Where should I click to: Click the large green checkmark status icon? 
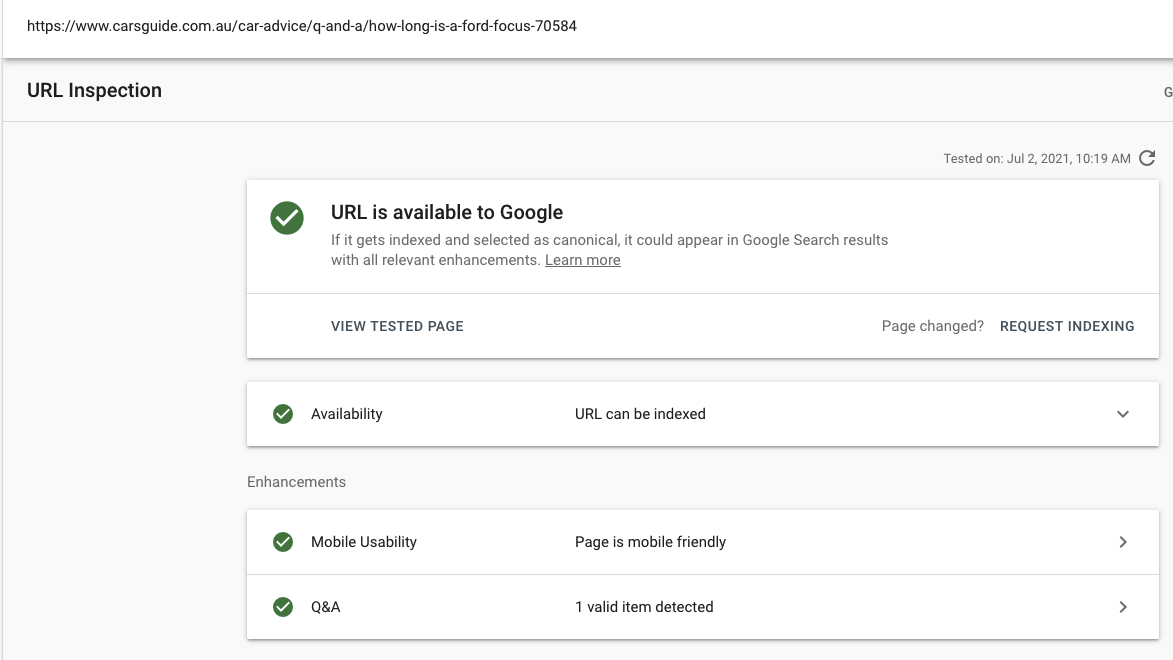(287, 218)
